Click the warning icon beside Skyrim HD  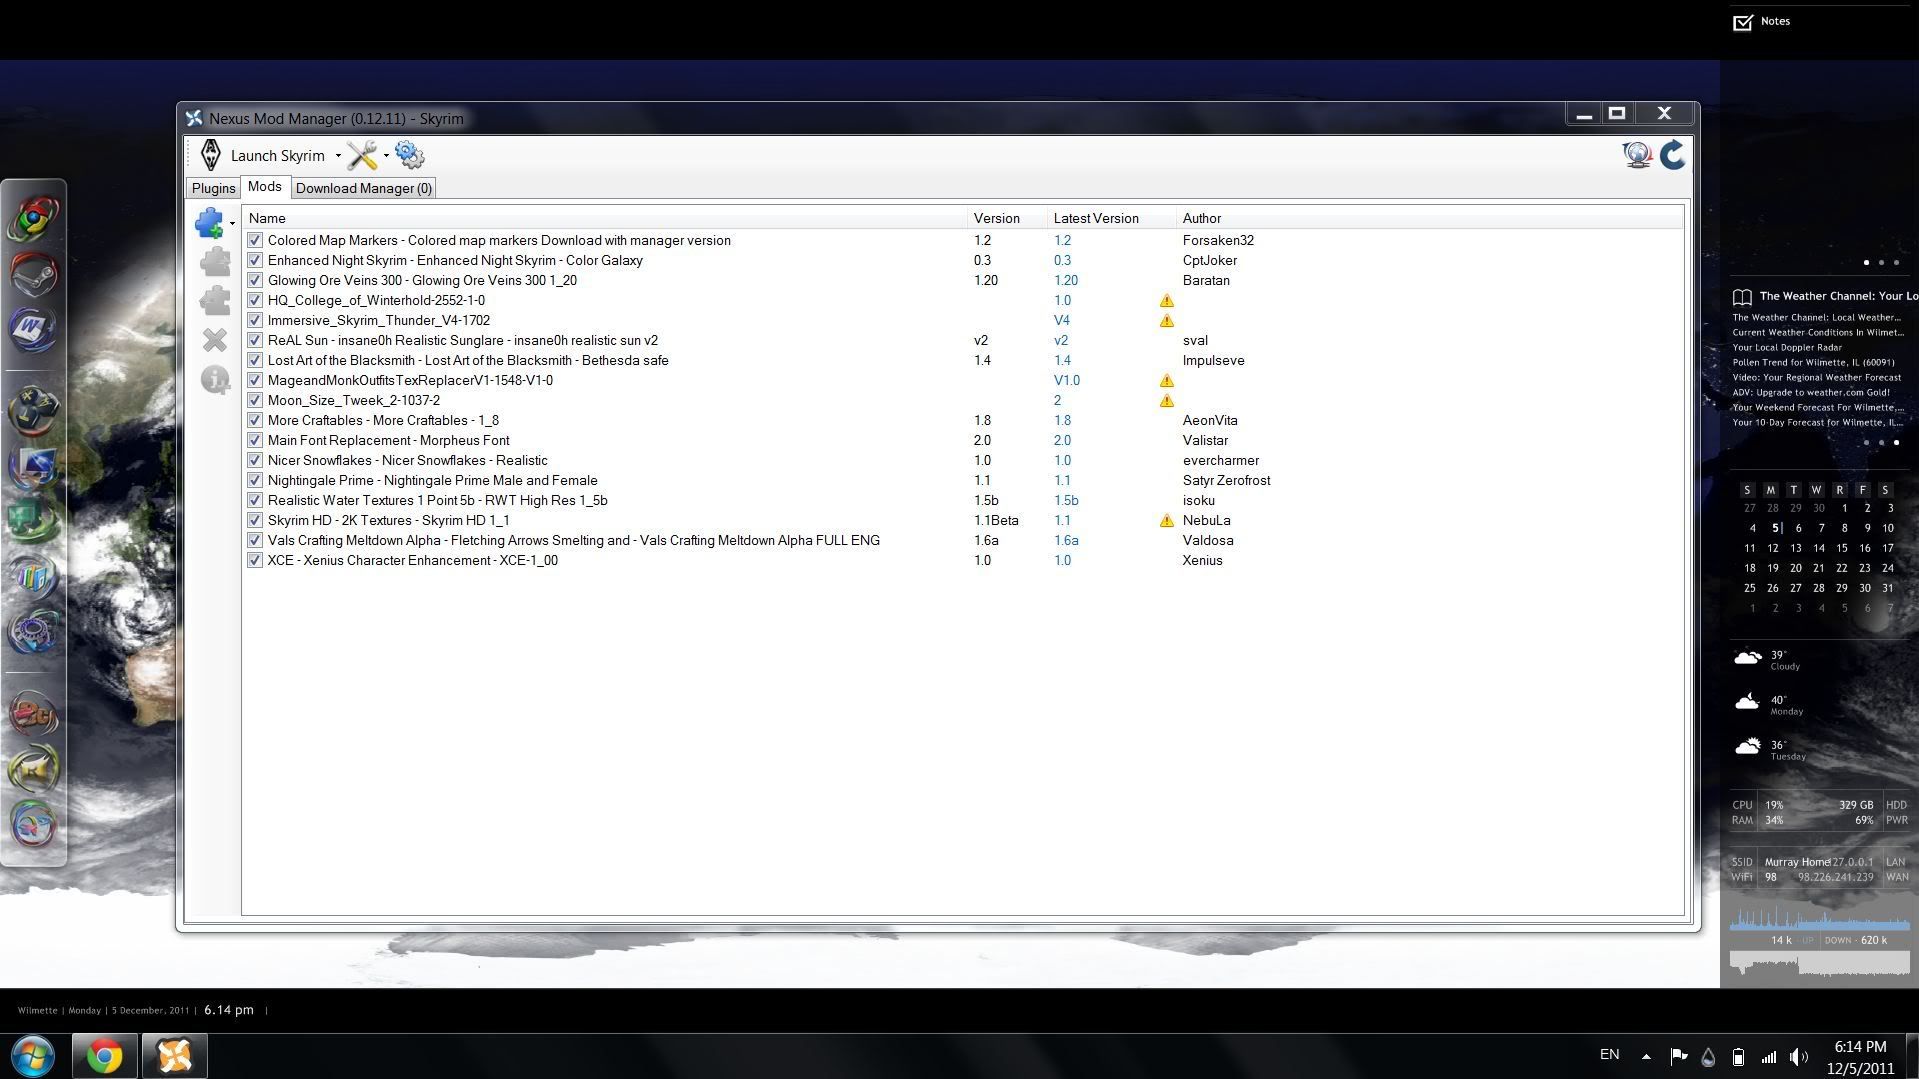click(1166, 521)
